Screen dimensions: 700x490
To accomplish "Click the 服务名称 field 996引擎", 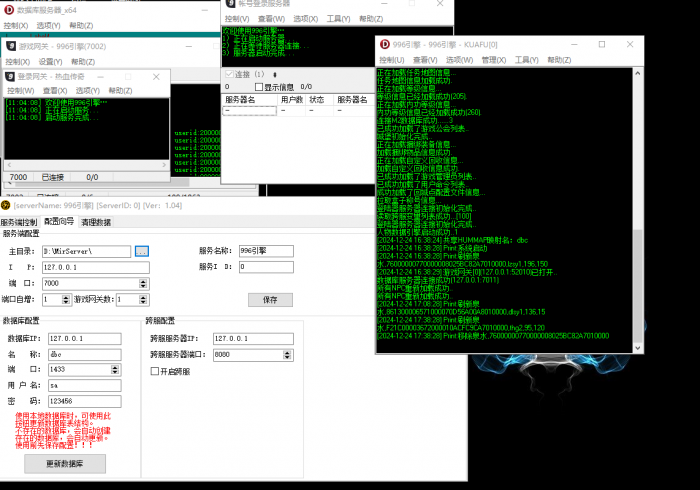I will (x=266, y=251).
